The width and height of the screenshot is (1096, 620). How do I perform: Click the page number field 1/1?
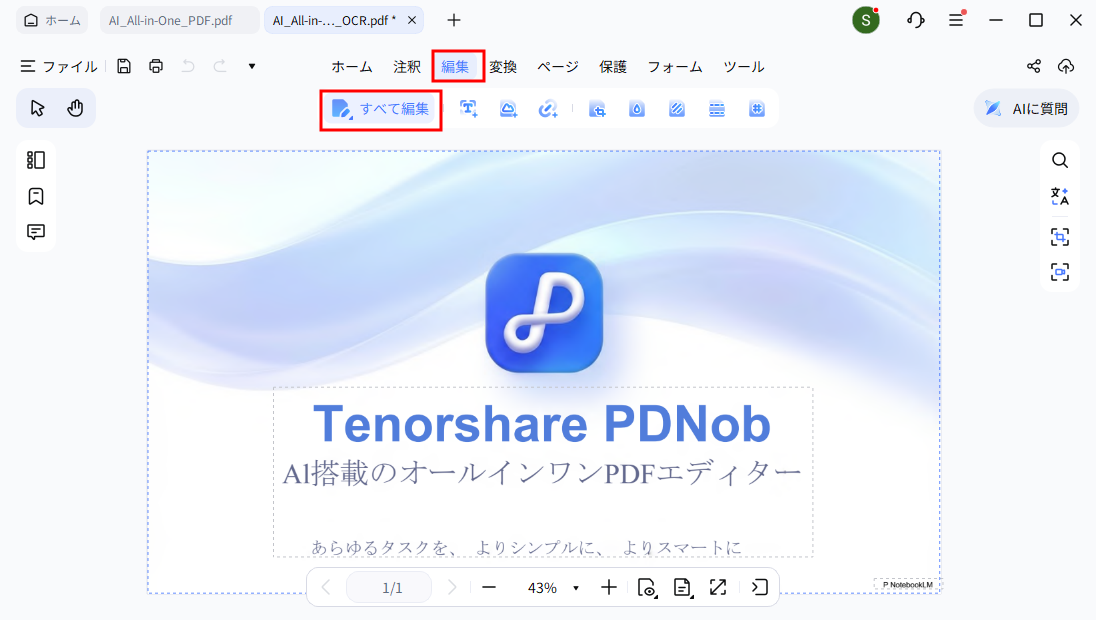click(x=389, y=588)
